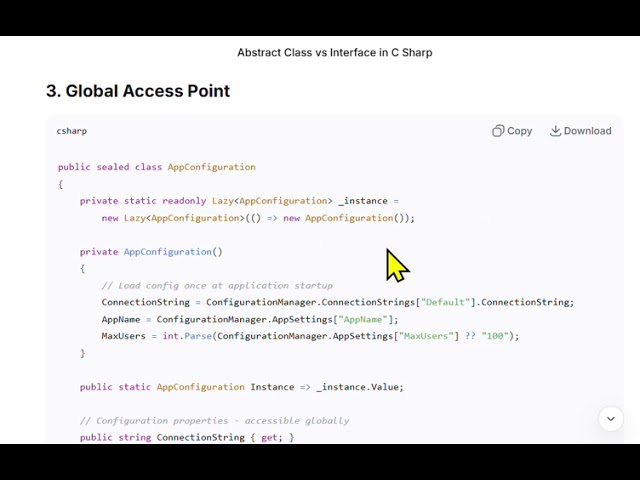Screen dimensions: 640x480
Task: Click the copy icon next to Copy
Action: (x=498, y=131)
